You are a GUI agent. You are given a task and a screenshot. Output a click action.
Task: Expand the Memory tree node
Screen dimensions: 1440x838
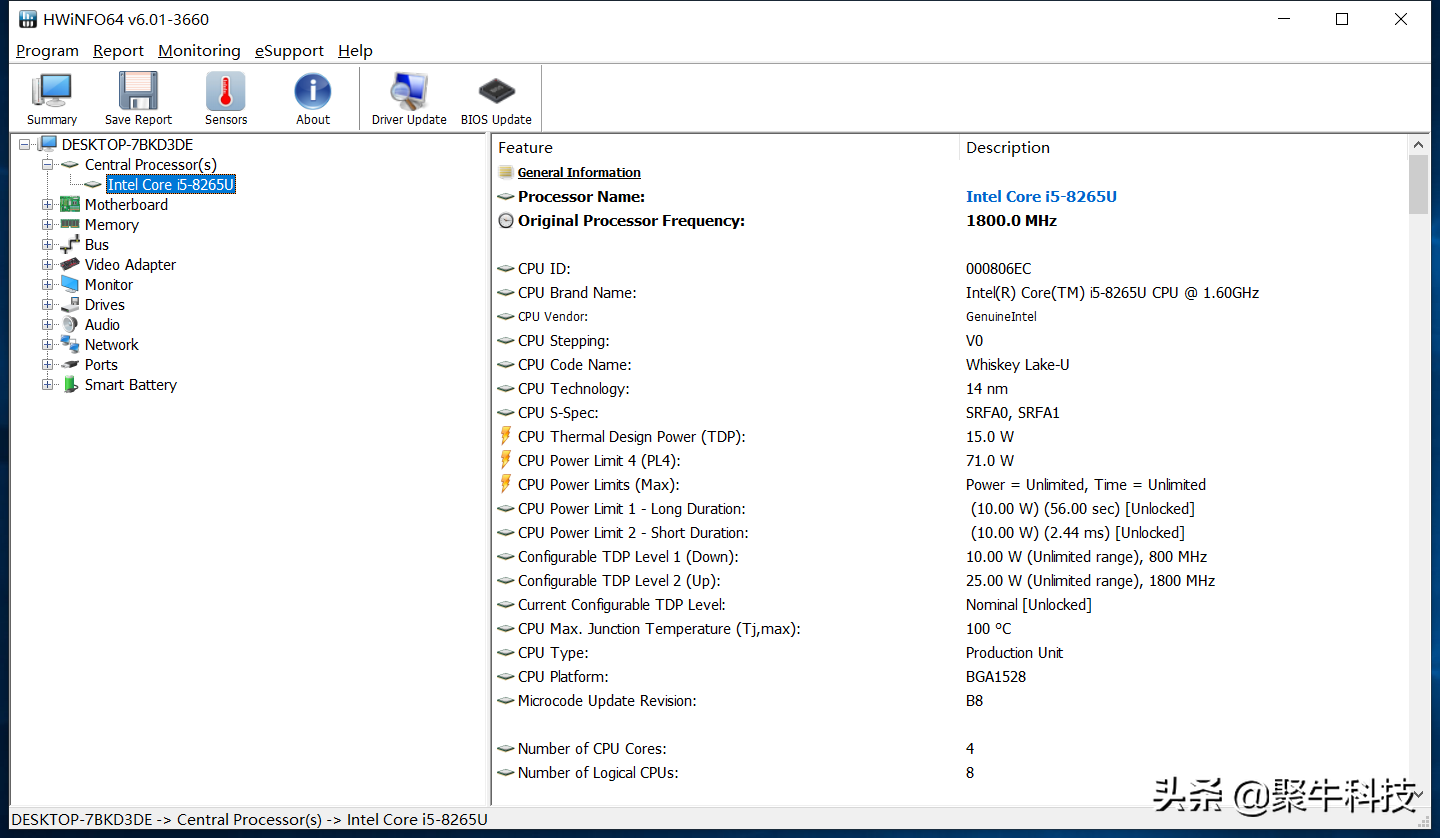point(48,225)
